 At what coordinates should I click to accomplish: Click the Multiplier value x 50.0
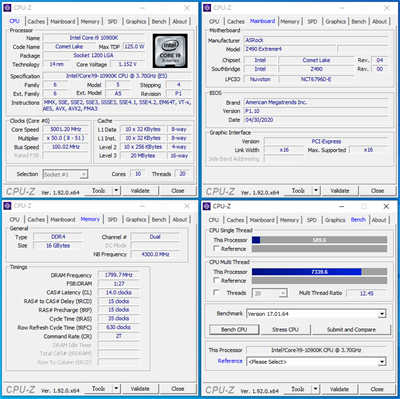pos(66,138)
